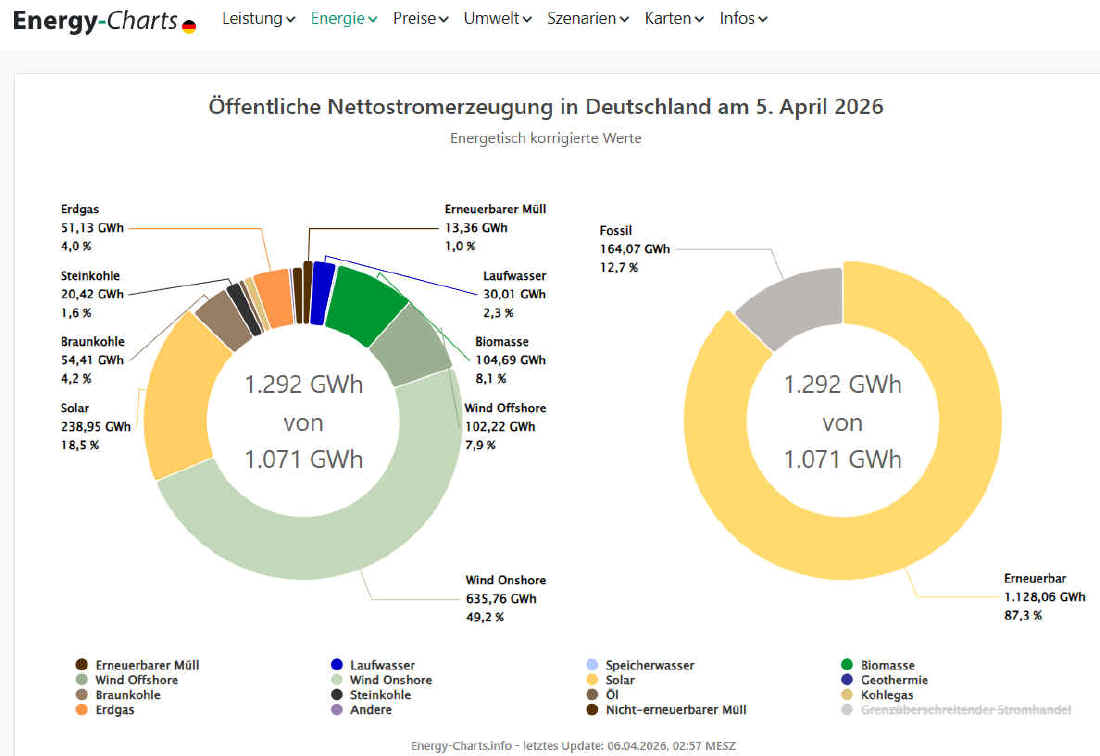Toggle Braunkohle legend entry

pyautogui.click(x=127, y=695)
